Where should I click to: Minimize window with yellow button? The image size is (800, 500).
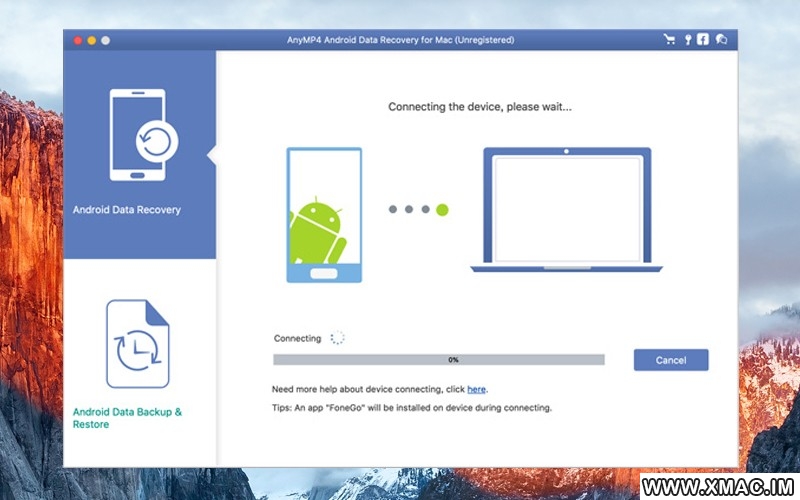click(x=91, y=40)
